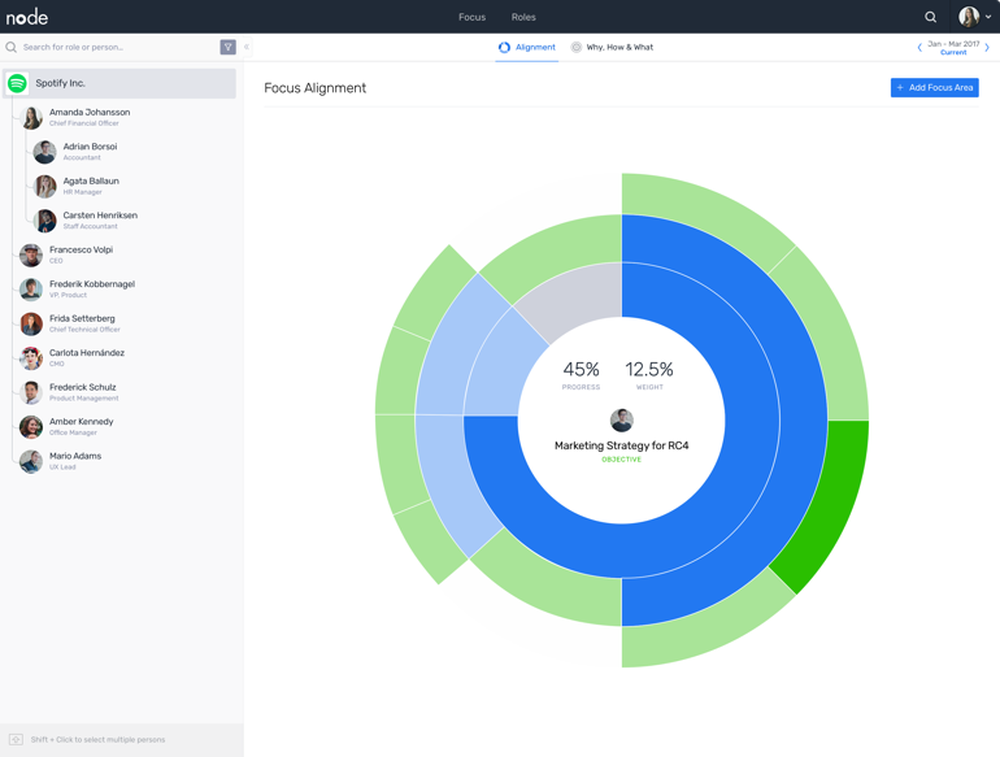Image resolution: width=1000 pixels, height=757 pixels.
Task: Click Frederick Schulz's avatar
Action: click(31, 393)
